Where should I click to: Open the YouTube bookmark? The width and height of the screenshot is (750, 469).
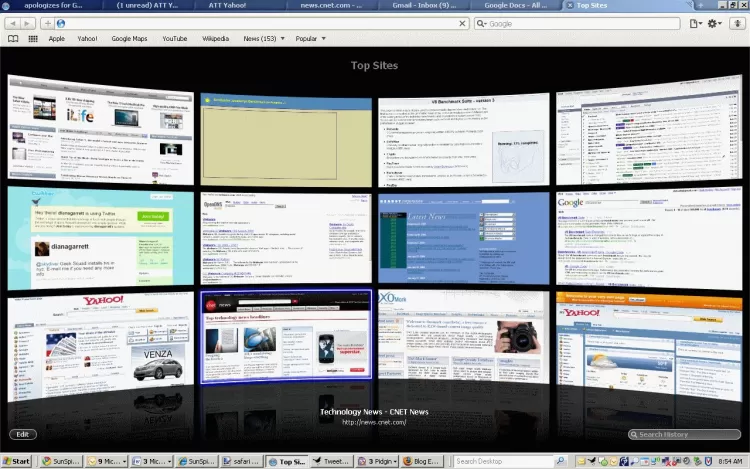175,39
